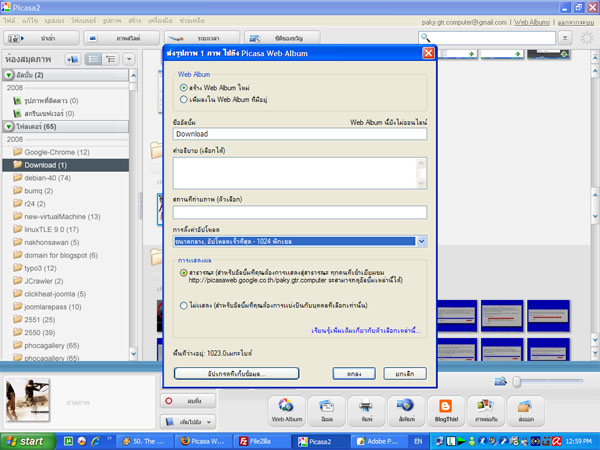Click the Import button in top toolbar
The height and width of the screenshot is (450, 600).
pos(41,38)
